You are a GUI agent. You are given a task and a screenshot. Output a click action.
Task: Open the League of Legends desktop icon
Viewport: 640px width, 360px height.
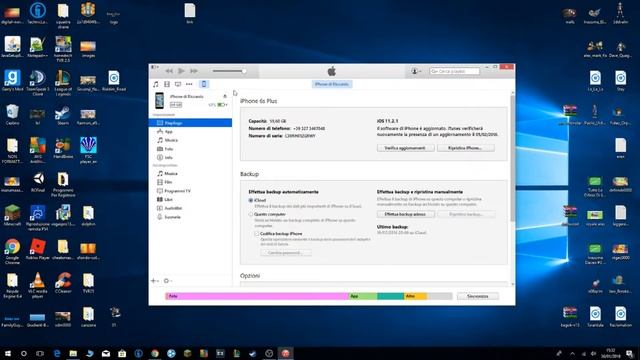point(63,83)
